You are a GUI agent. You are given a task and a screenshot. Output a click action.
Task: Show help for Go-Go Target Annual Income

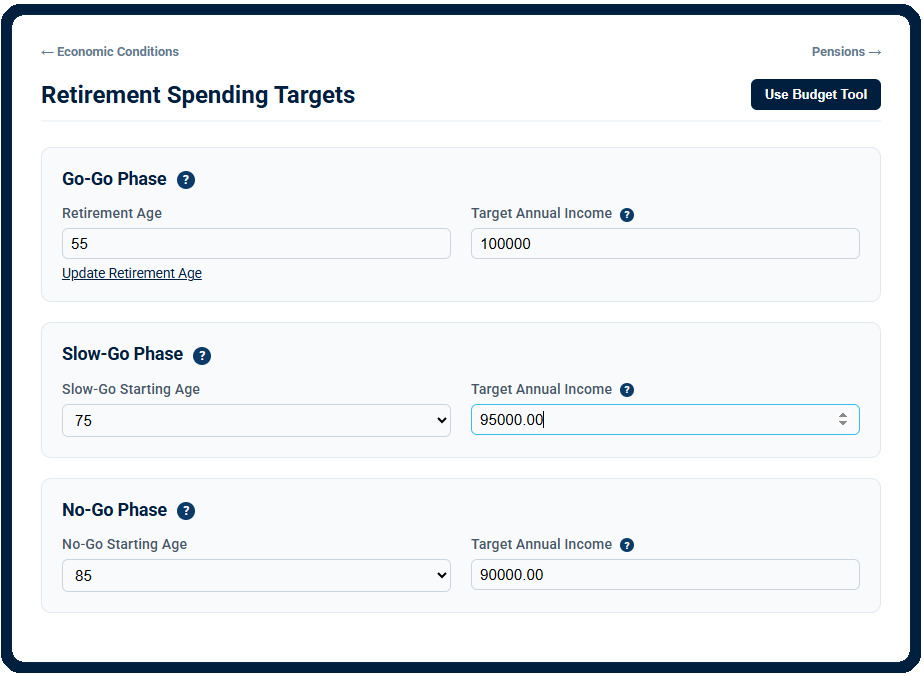[x=627, y=215]
